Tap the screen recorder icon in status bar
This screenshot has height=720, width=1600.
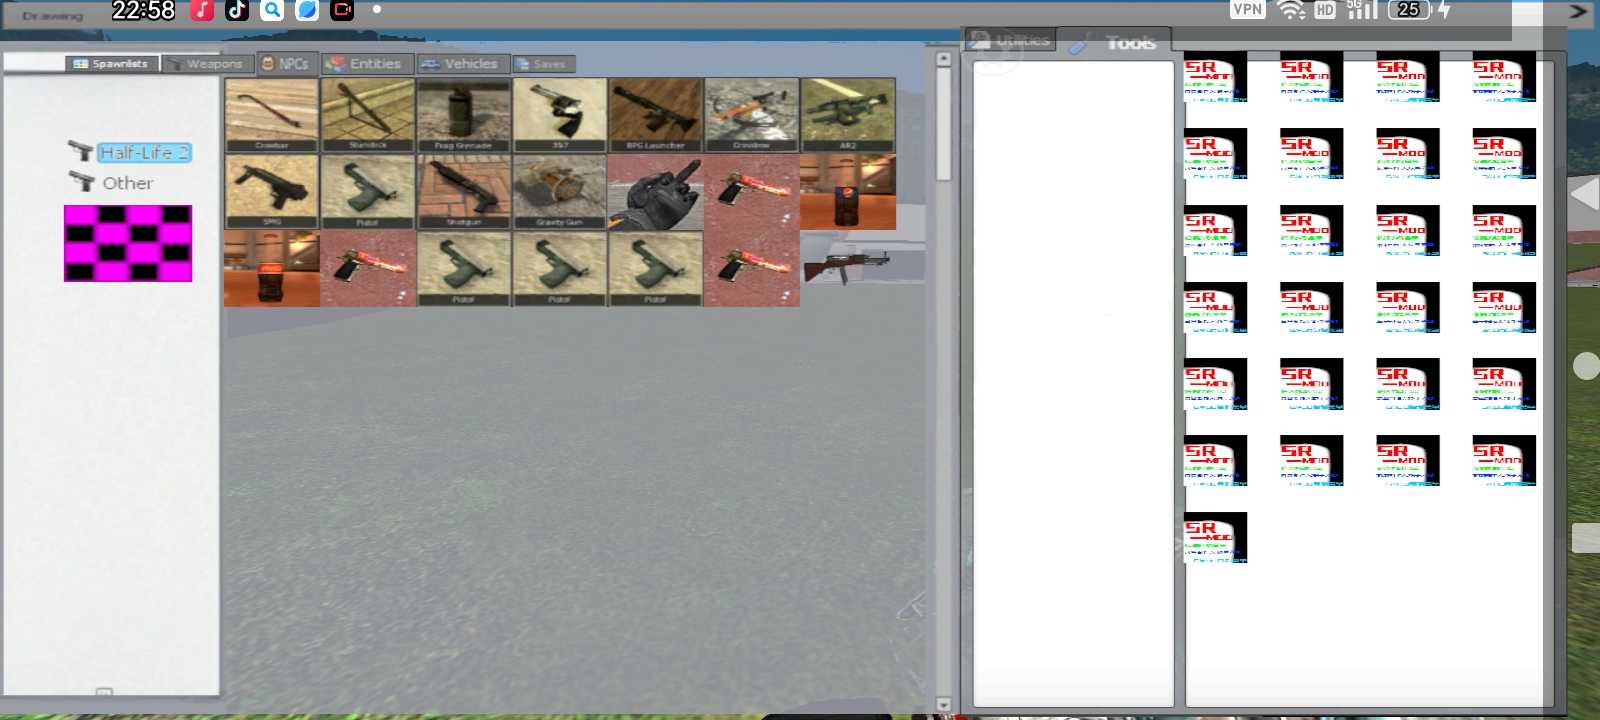pyautogui.click(x=342, y=11)
